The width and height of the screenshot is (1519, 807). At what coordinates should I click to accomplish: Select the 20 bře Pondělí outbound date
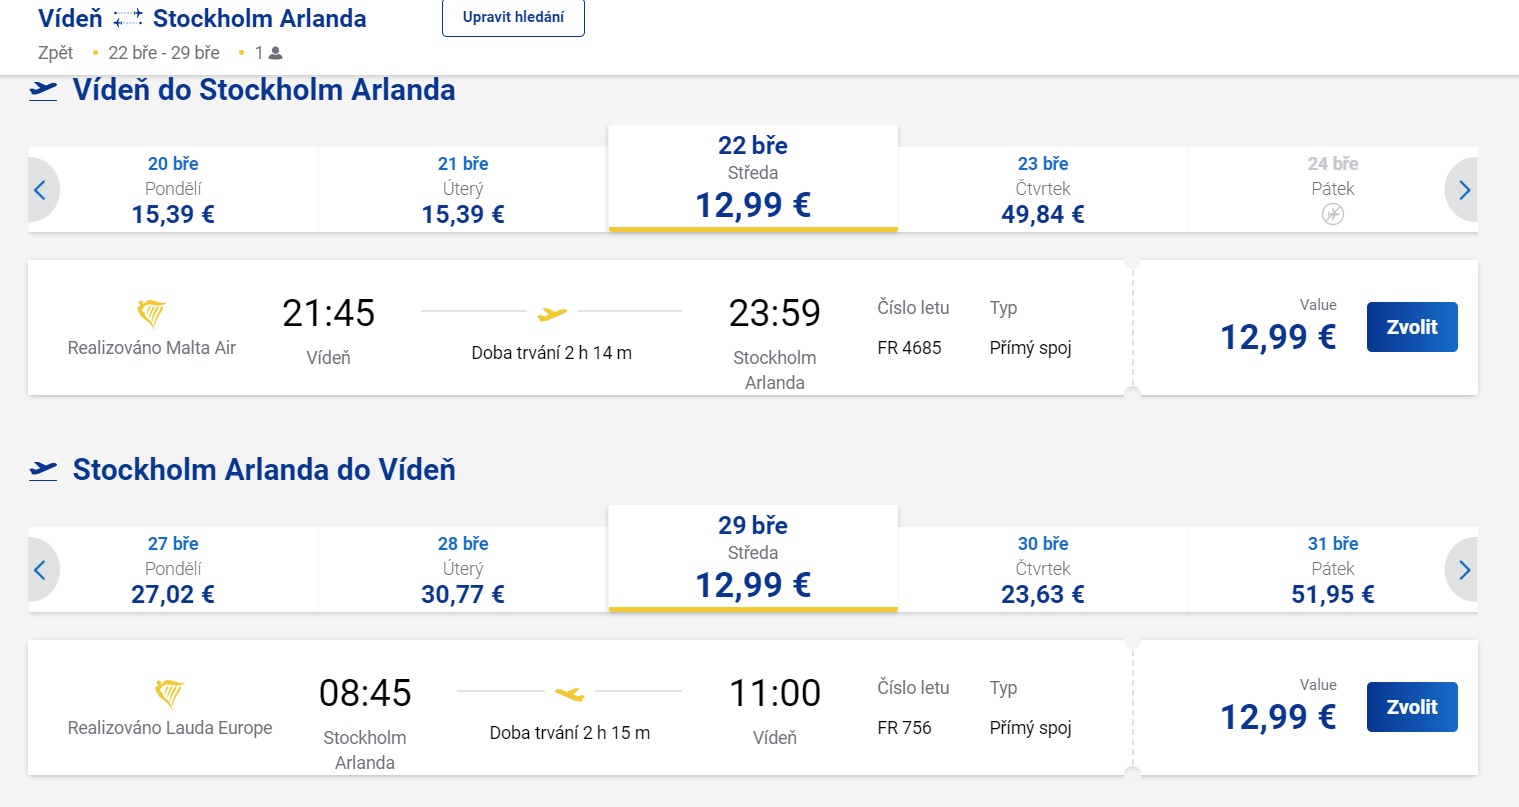click(x=173, y=189)
